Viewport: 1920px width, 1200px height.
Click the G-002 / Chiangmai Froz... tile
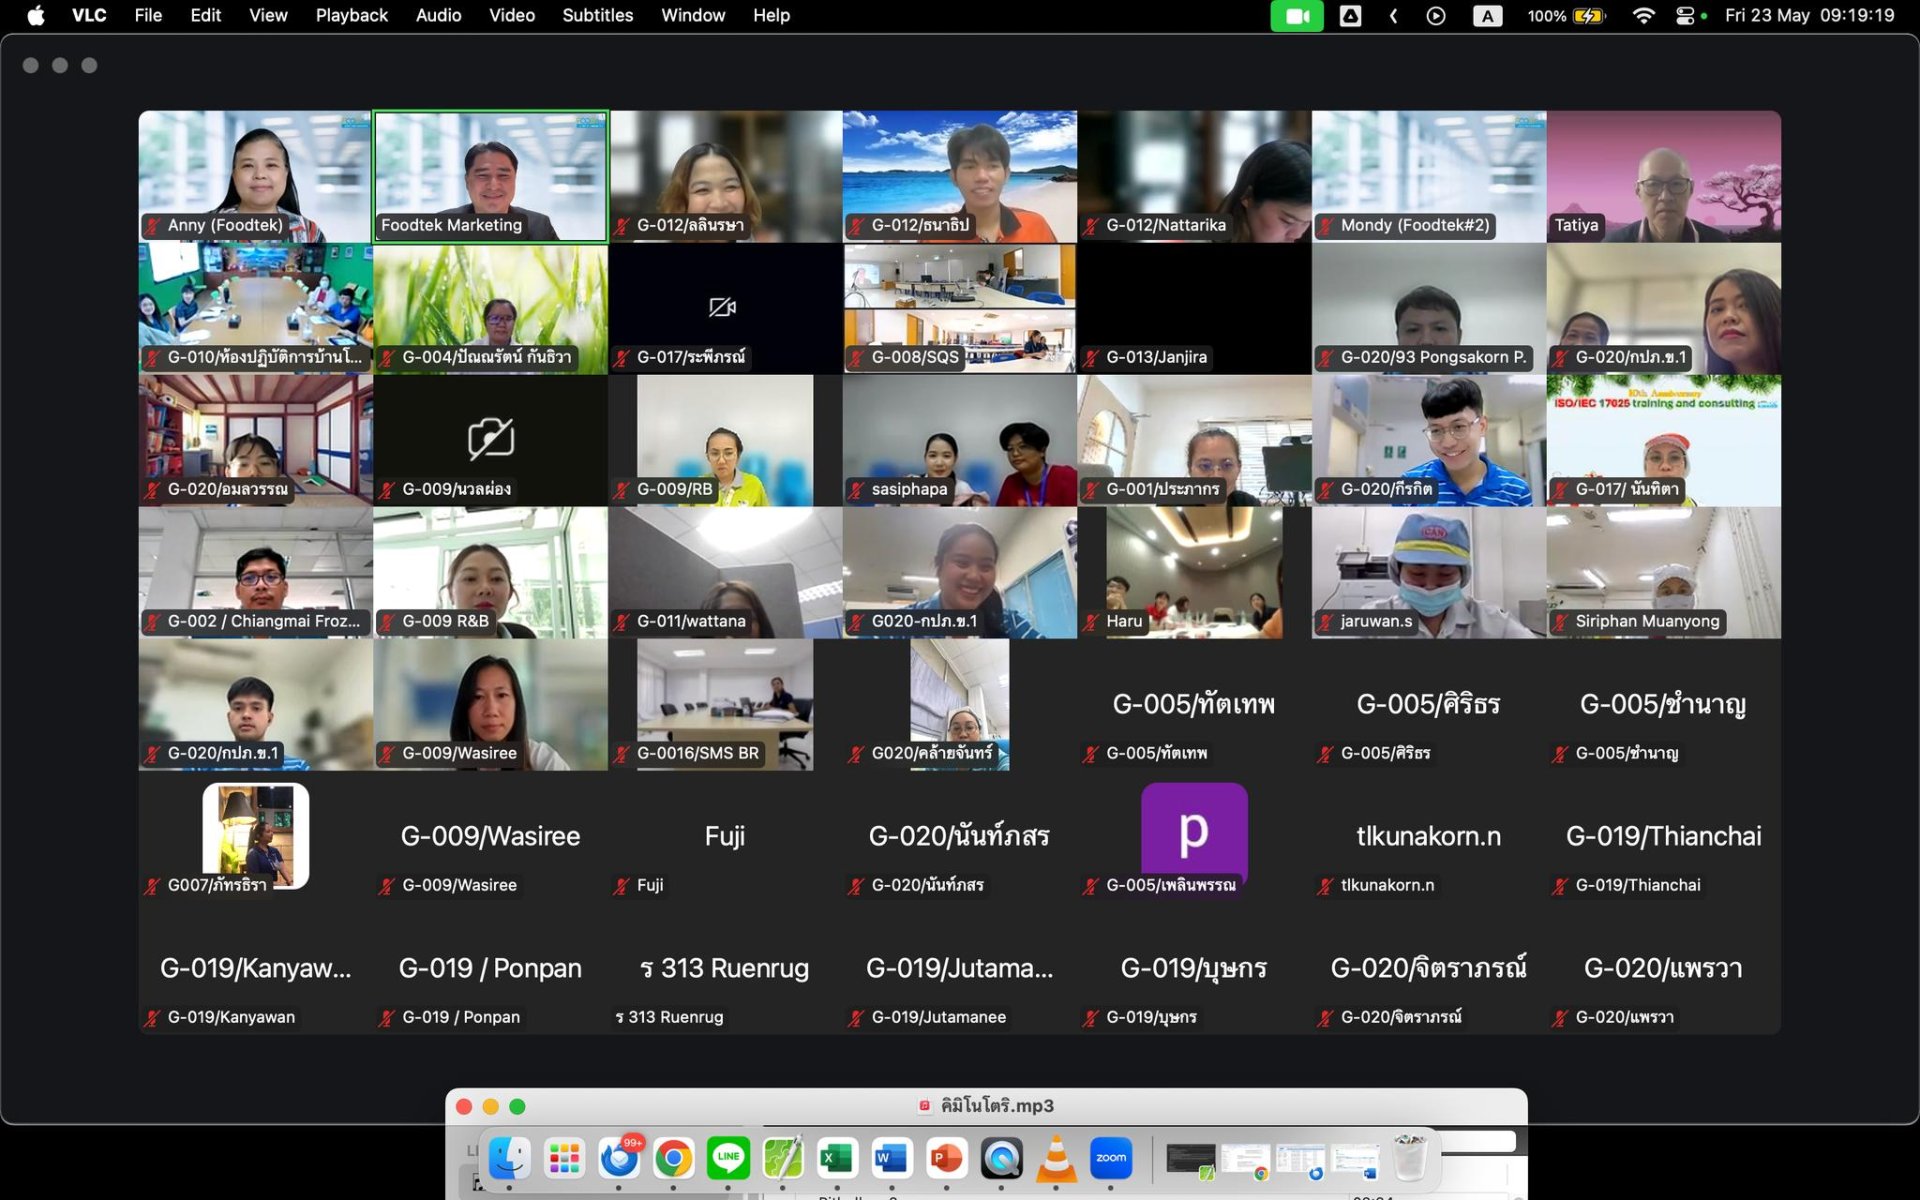[x=255, y=572]
